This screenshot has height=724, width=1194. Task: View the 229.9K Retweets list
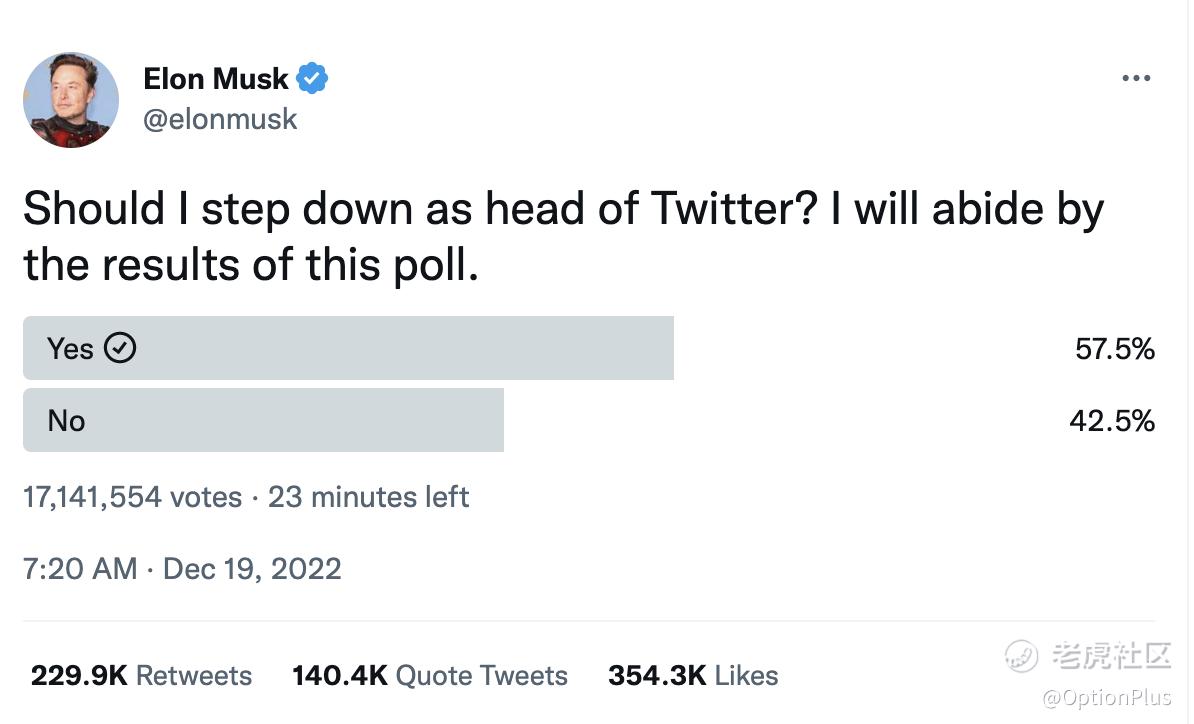[141, 676]
